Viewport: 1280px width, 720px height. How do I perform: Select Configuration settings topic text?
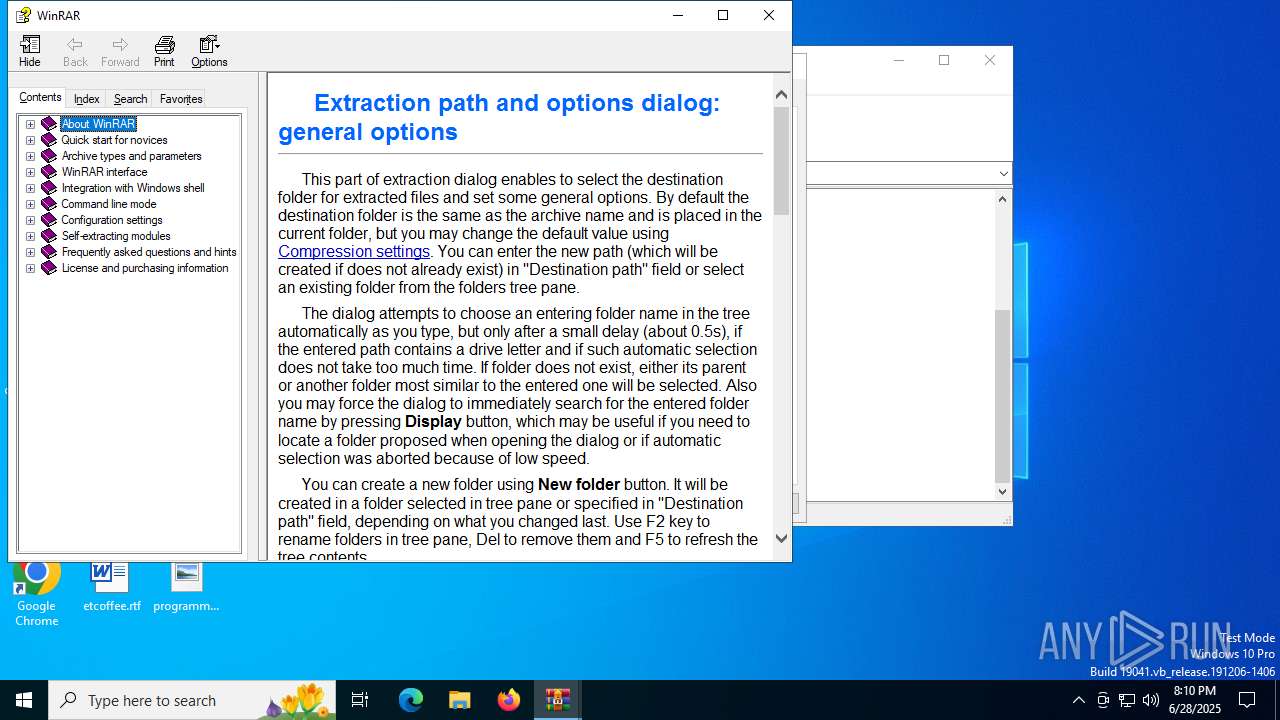[x=112, y=220]
